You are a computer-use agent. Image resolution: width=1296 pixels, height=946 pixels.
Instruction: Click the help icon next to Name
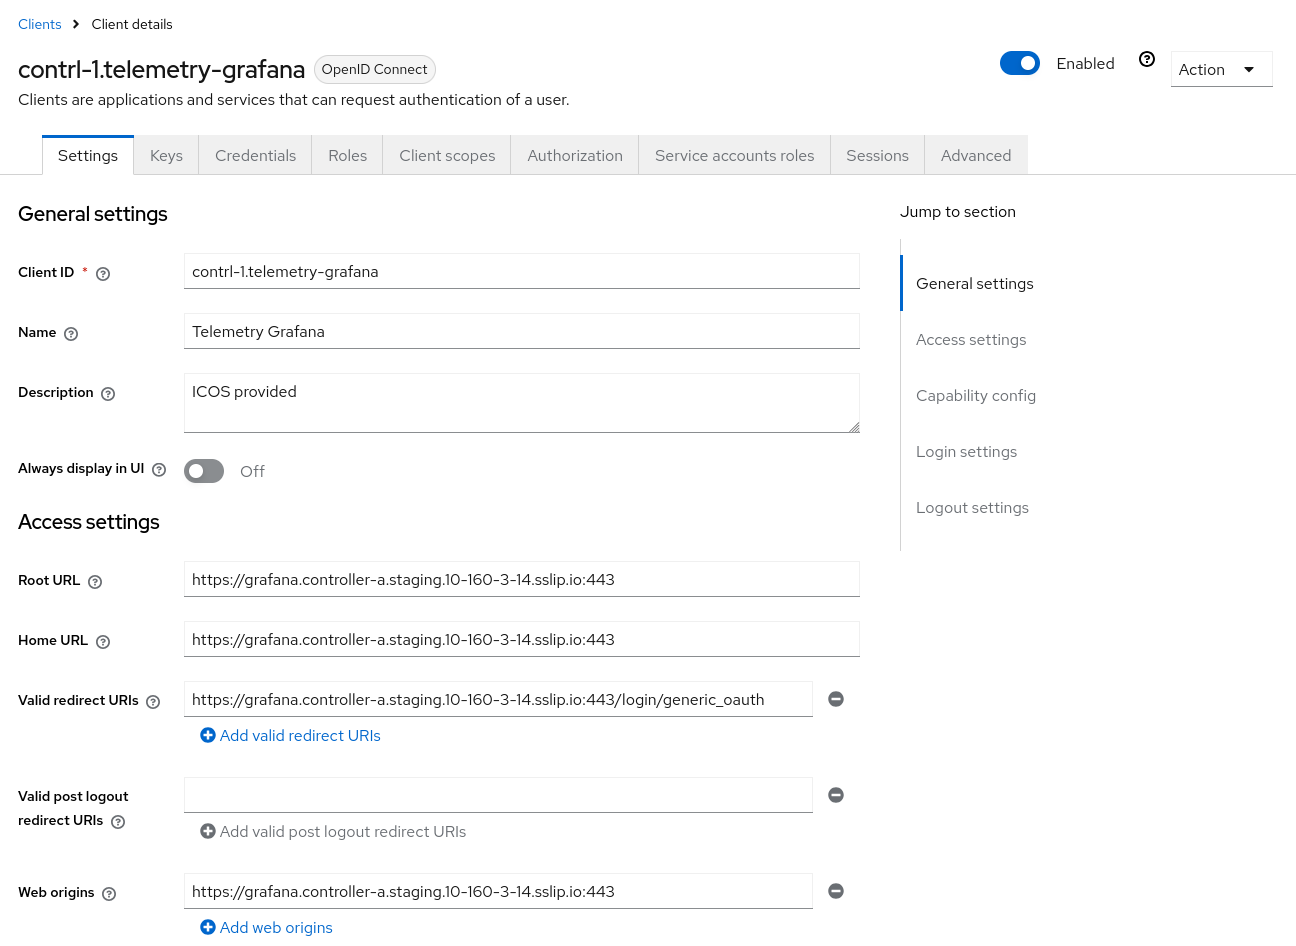(71, 334)
